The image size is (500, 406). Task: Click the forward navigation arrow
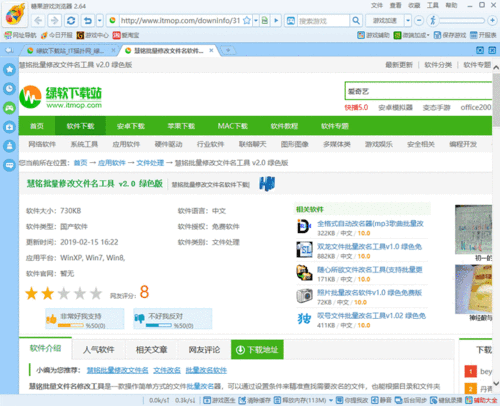[x=54, y=21]
